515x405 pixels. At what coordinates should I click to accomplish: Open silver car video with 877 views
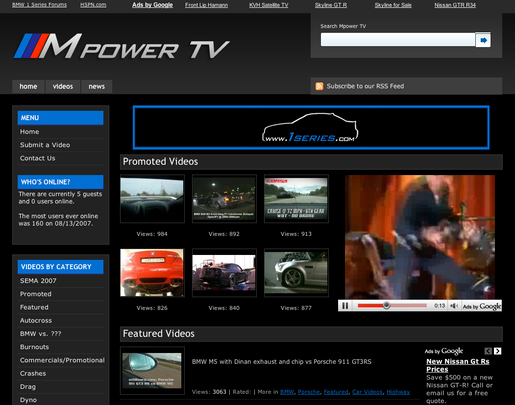pos(296,273)
